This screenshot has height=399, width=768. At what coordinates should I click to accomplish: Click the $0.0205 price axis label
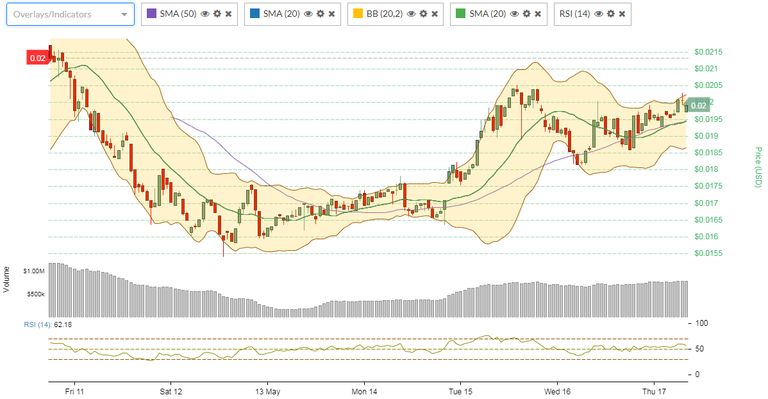pos(708,85)
